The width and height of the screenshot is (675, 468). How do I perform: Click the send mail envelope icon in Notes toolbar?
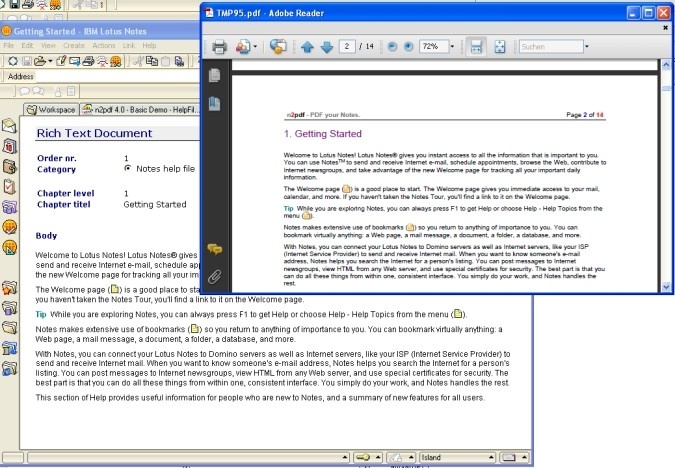tap(74, 61)
